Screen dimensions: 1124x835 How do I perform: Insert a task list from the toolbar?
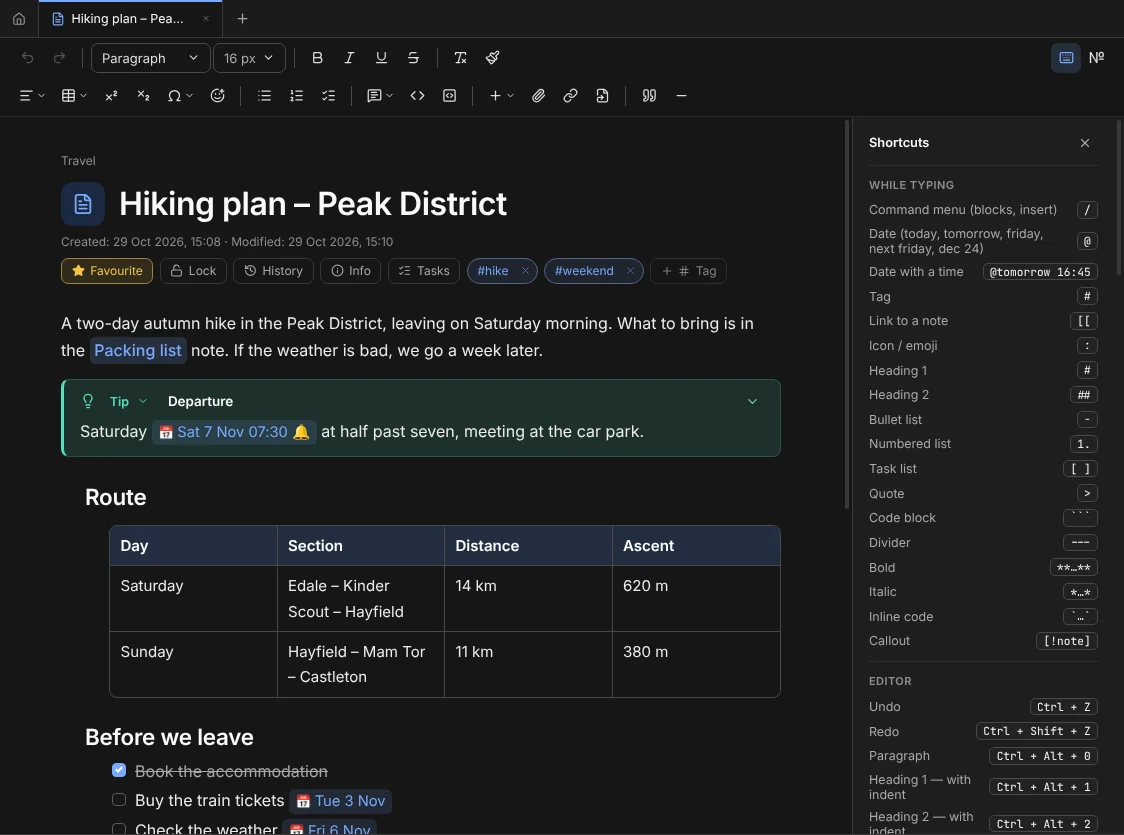pyautogui.click(x=328, y=96)
